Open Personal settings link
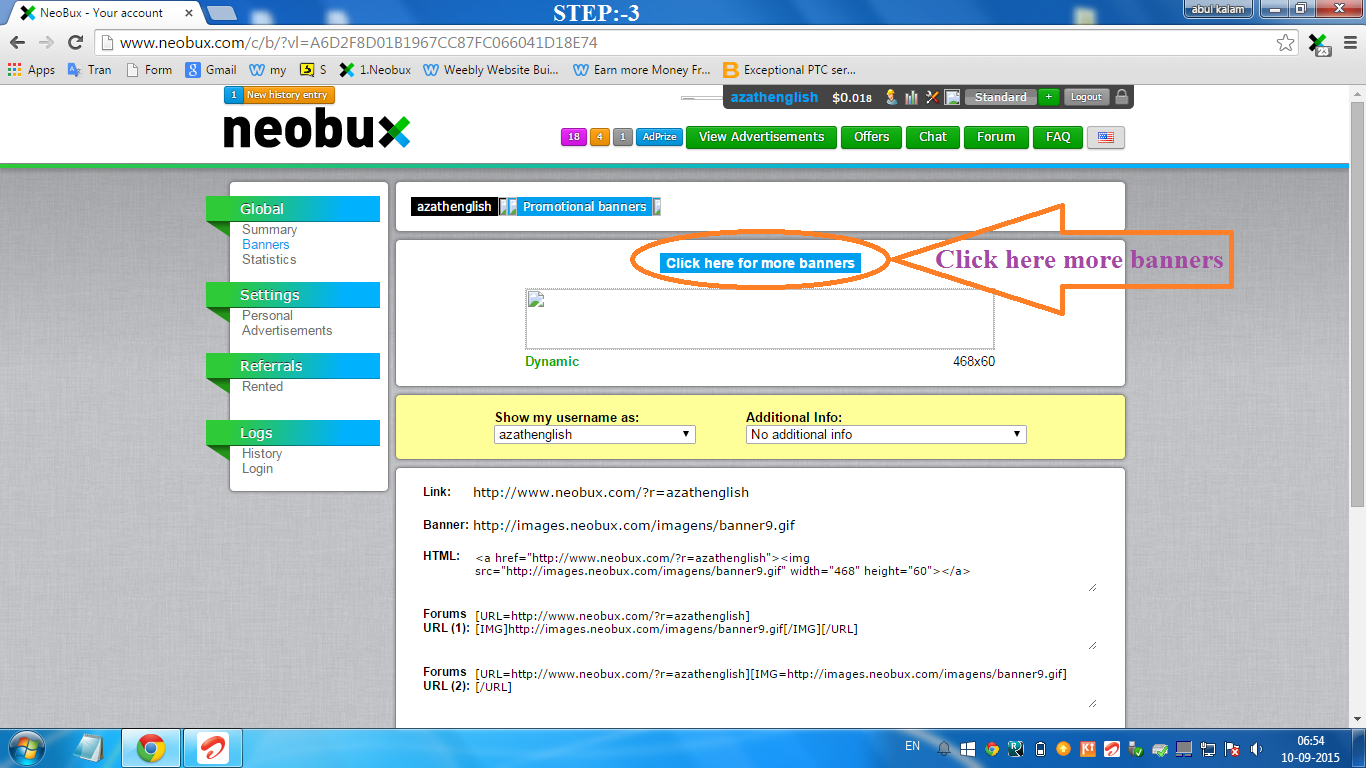Screen dimensions: 1366x768 [267, 315]
